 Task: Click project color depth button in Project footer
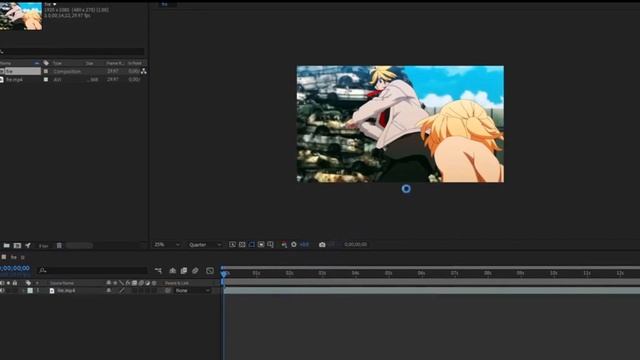coord(44,246)
